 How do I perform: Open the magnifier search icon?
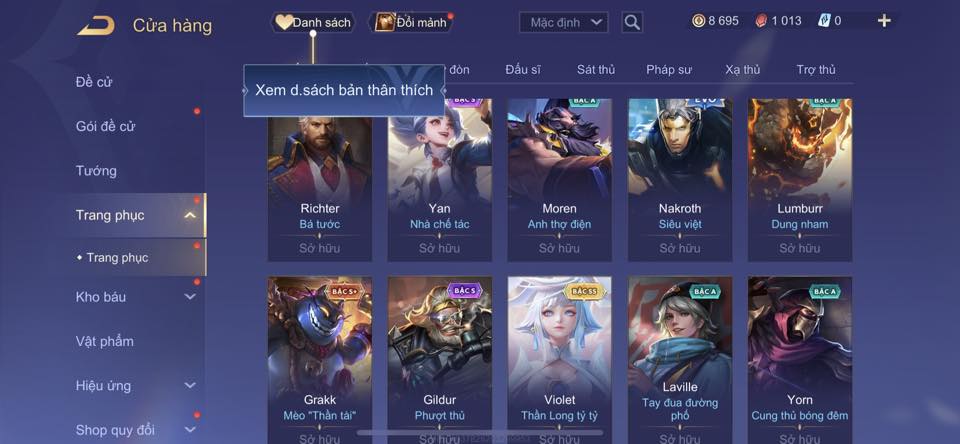tap(632, 23)
